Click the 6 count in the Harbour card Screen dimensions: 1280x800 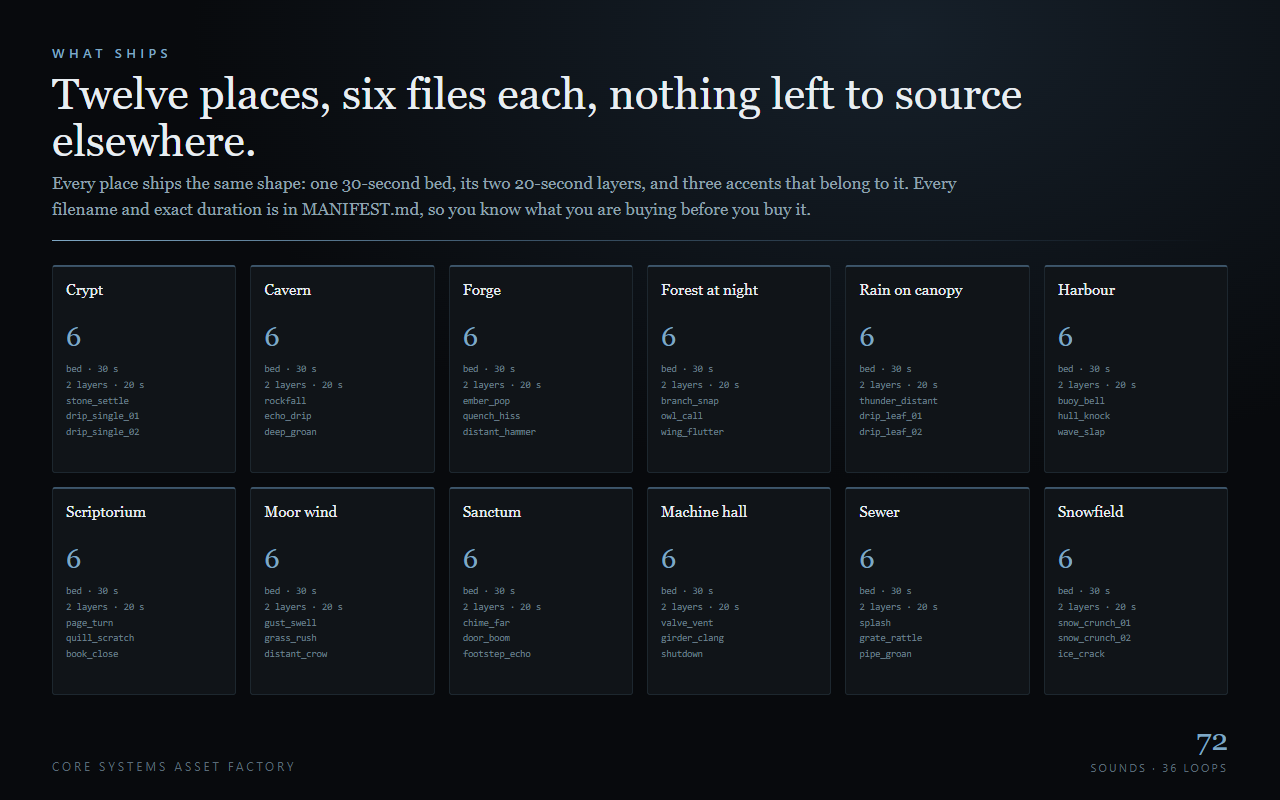coord(1065,337)
